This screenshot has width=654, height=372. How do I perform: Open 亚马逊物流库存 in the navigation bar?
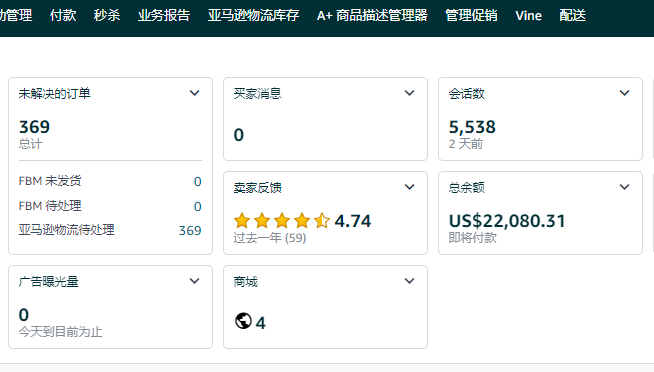(254, 15)
